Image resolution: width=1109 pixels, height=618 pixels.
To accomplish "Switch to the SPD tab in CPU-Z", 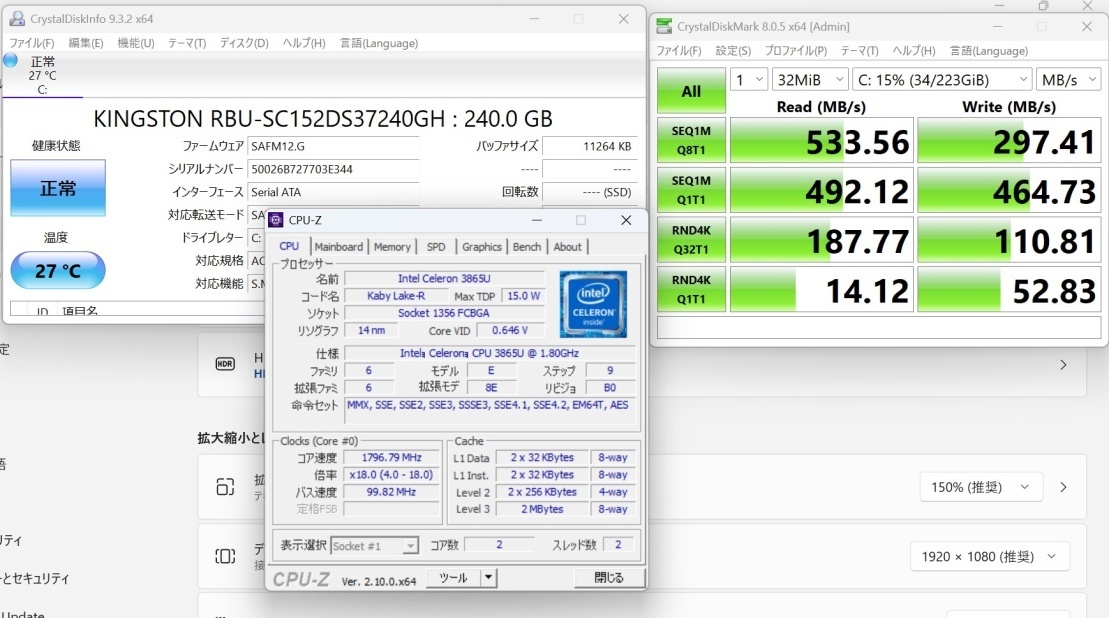I will [x=436, y=247].
